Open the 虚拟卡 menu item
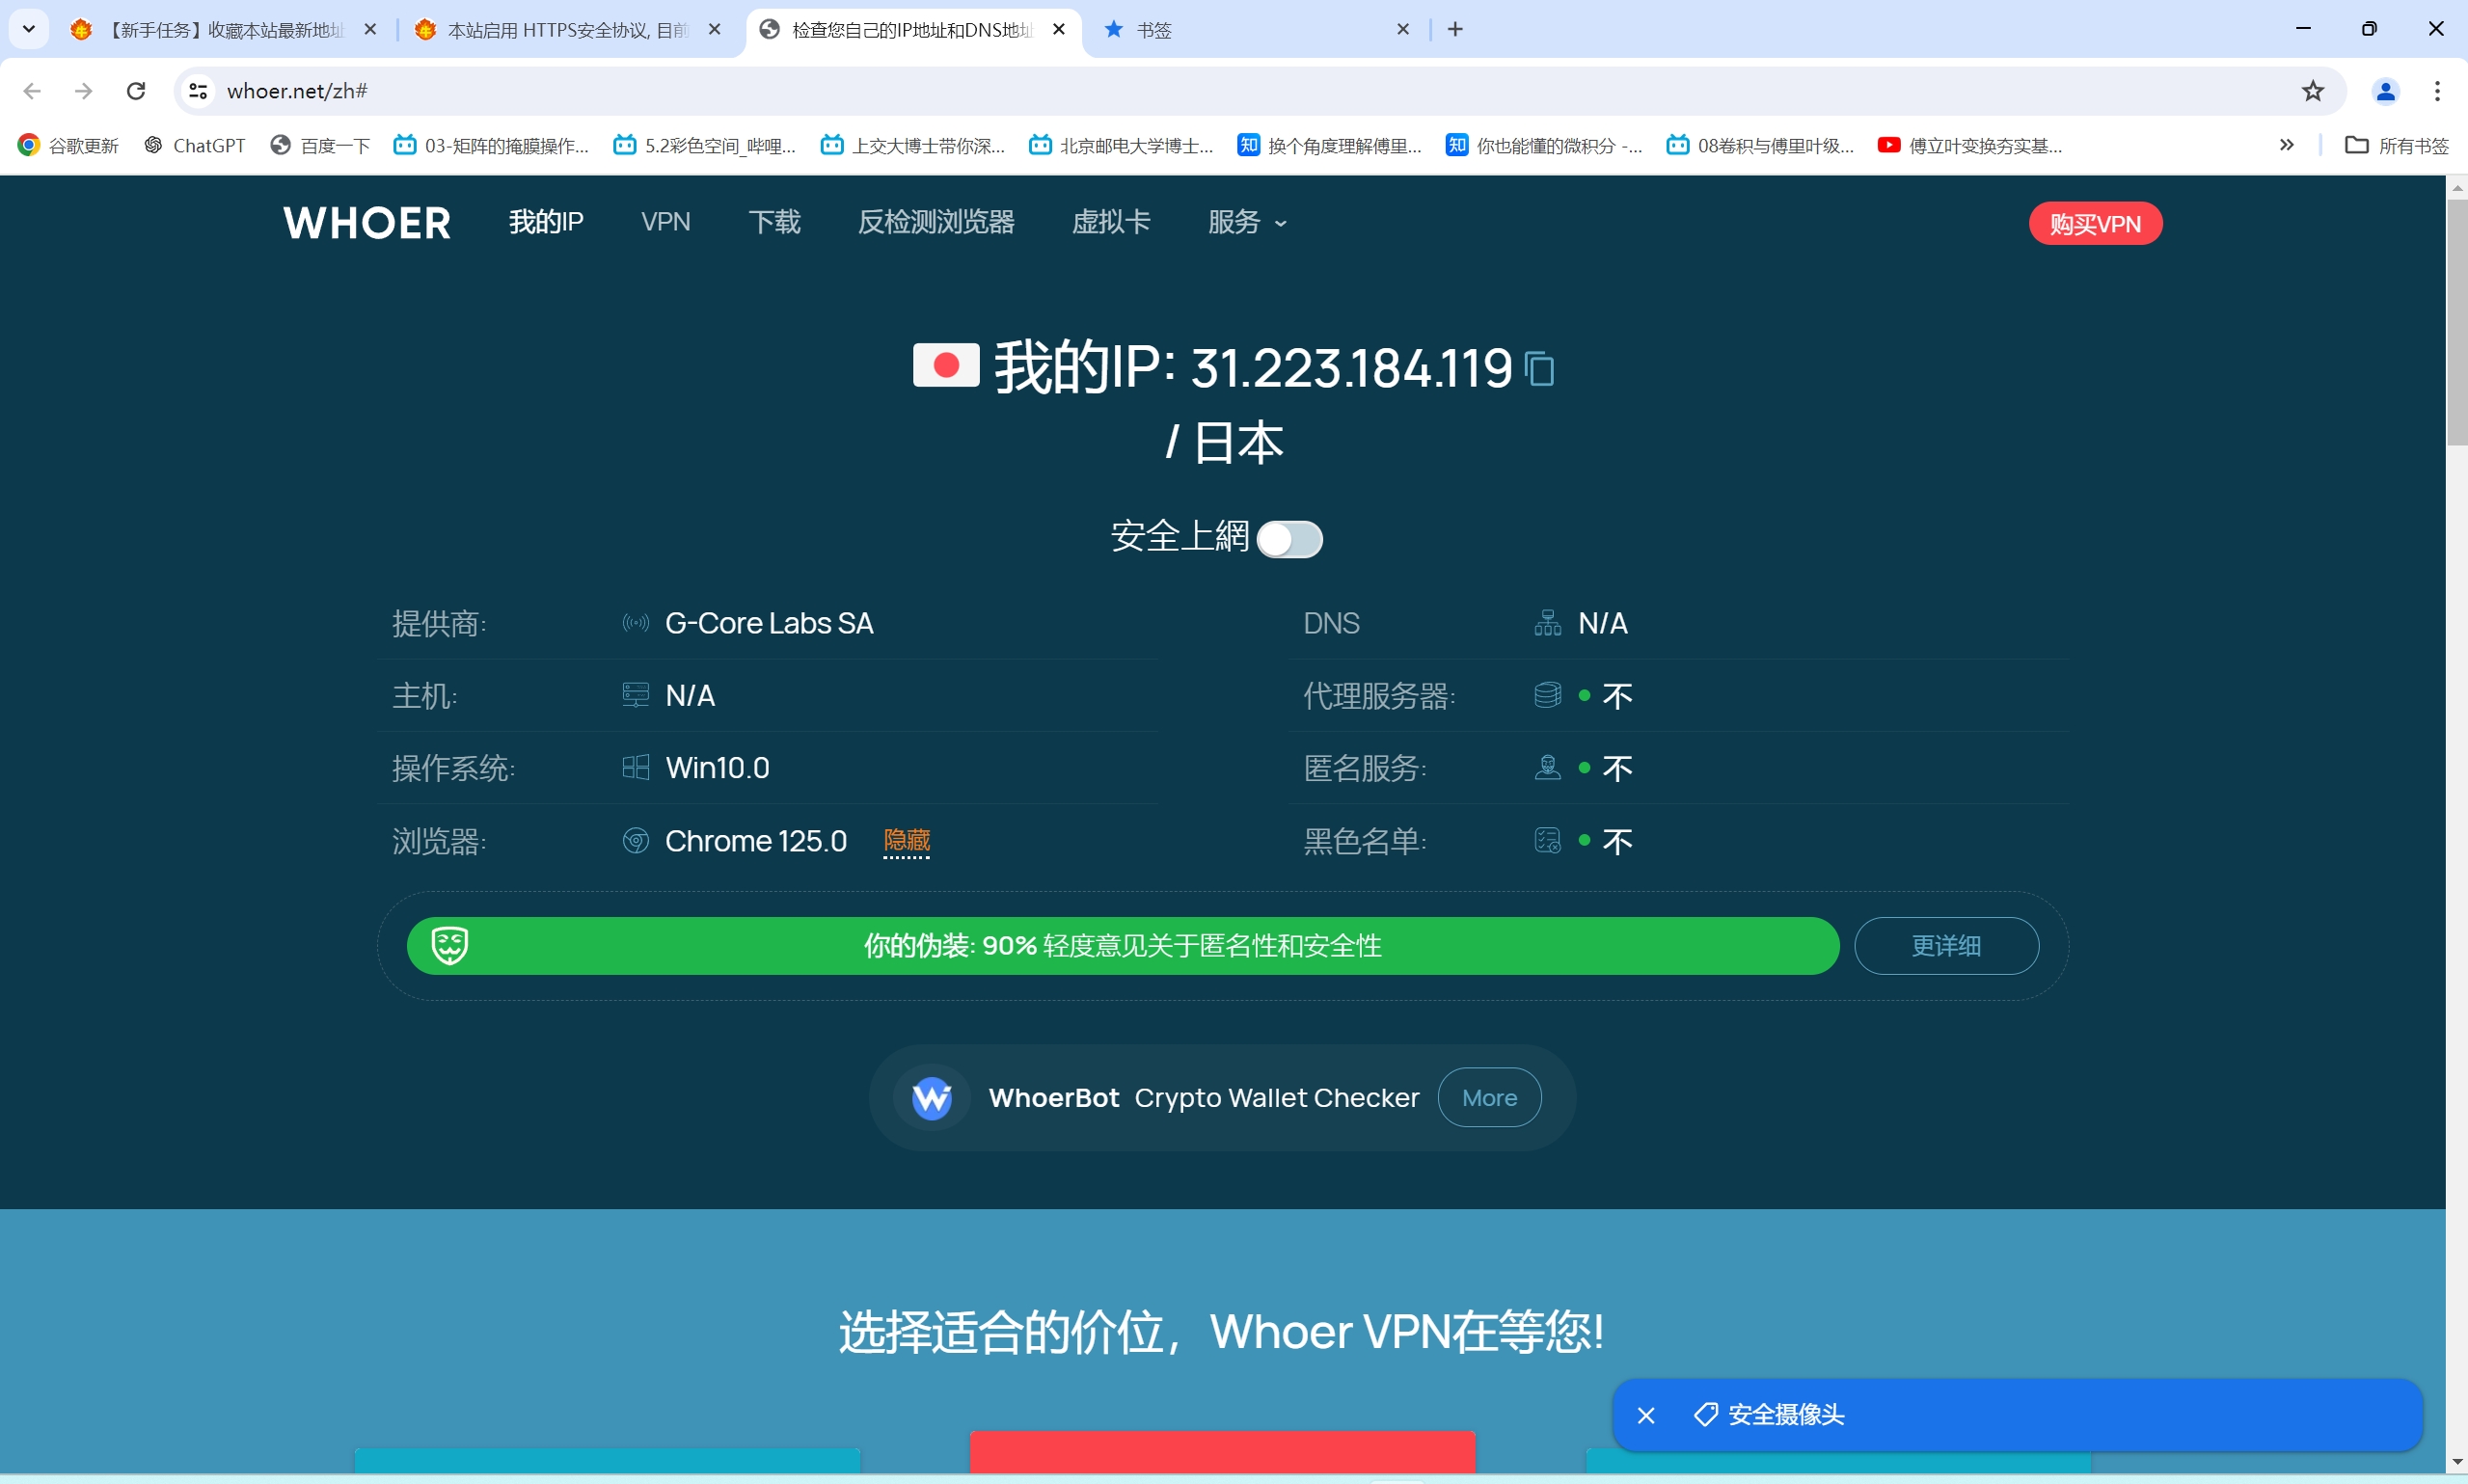Viewport: 2468px width, 1484px height. tap(1111, 222)
